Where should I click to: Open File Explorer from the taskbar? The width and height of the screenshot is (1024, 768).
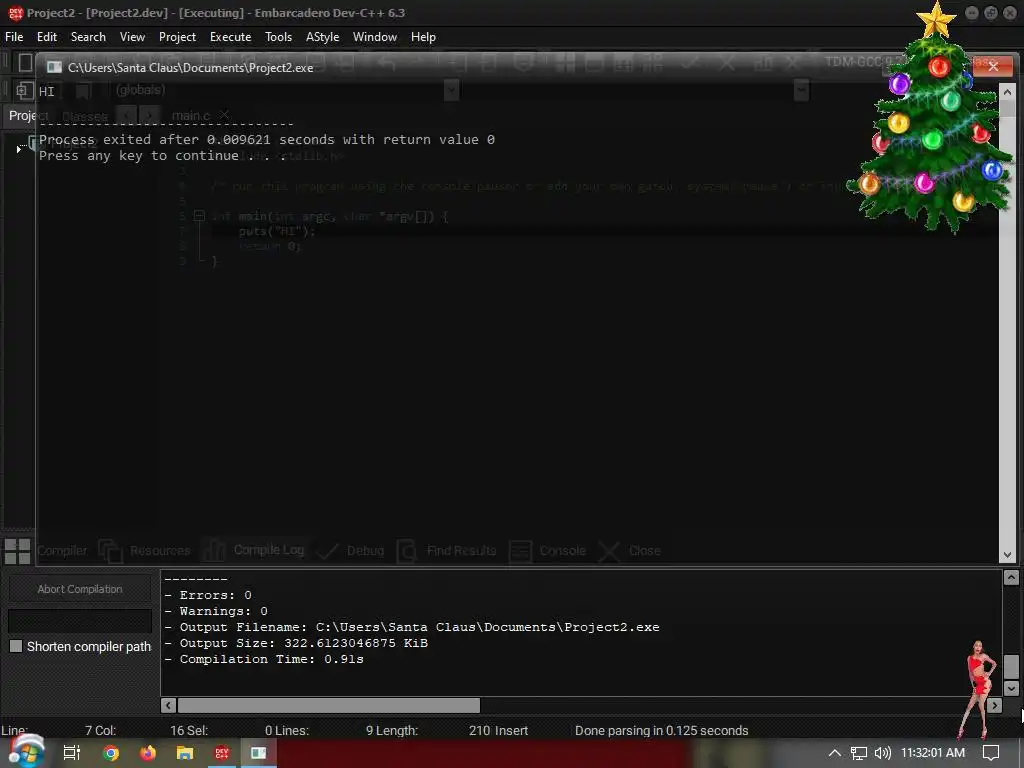(185, 753)
